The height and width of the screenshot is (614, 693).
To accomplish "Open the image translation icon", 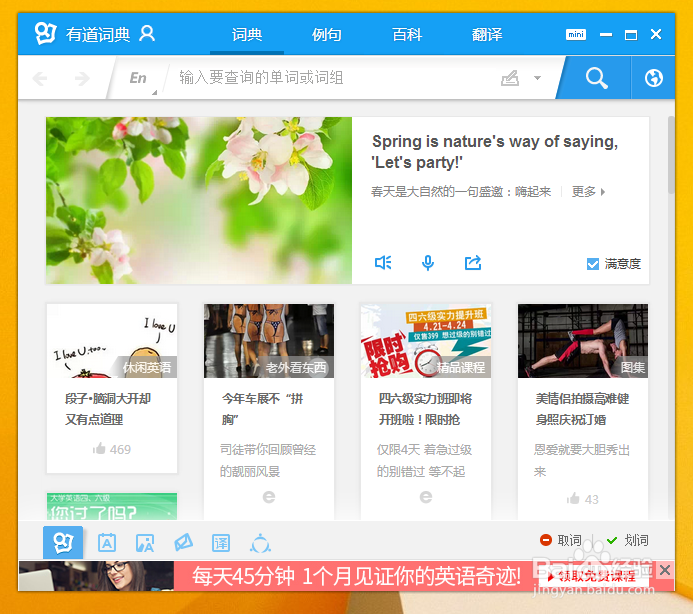I will pos(145,543).
